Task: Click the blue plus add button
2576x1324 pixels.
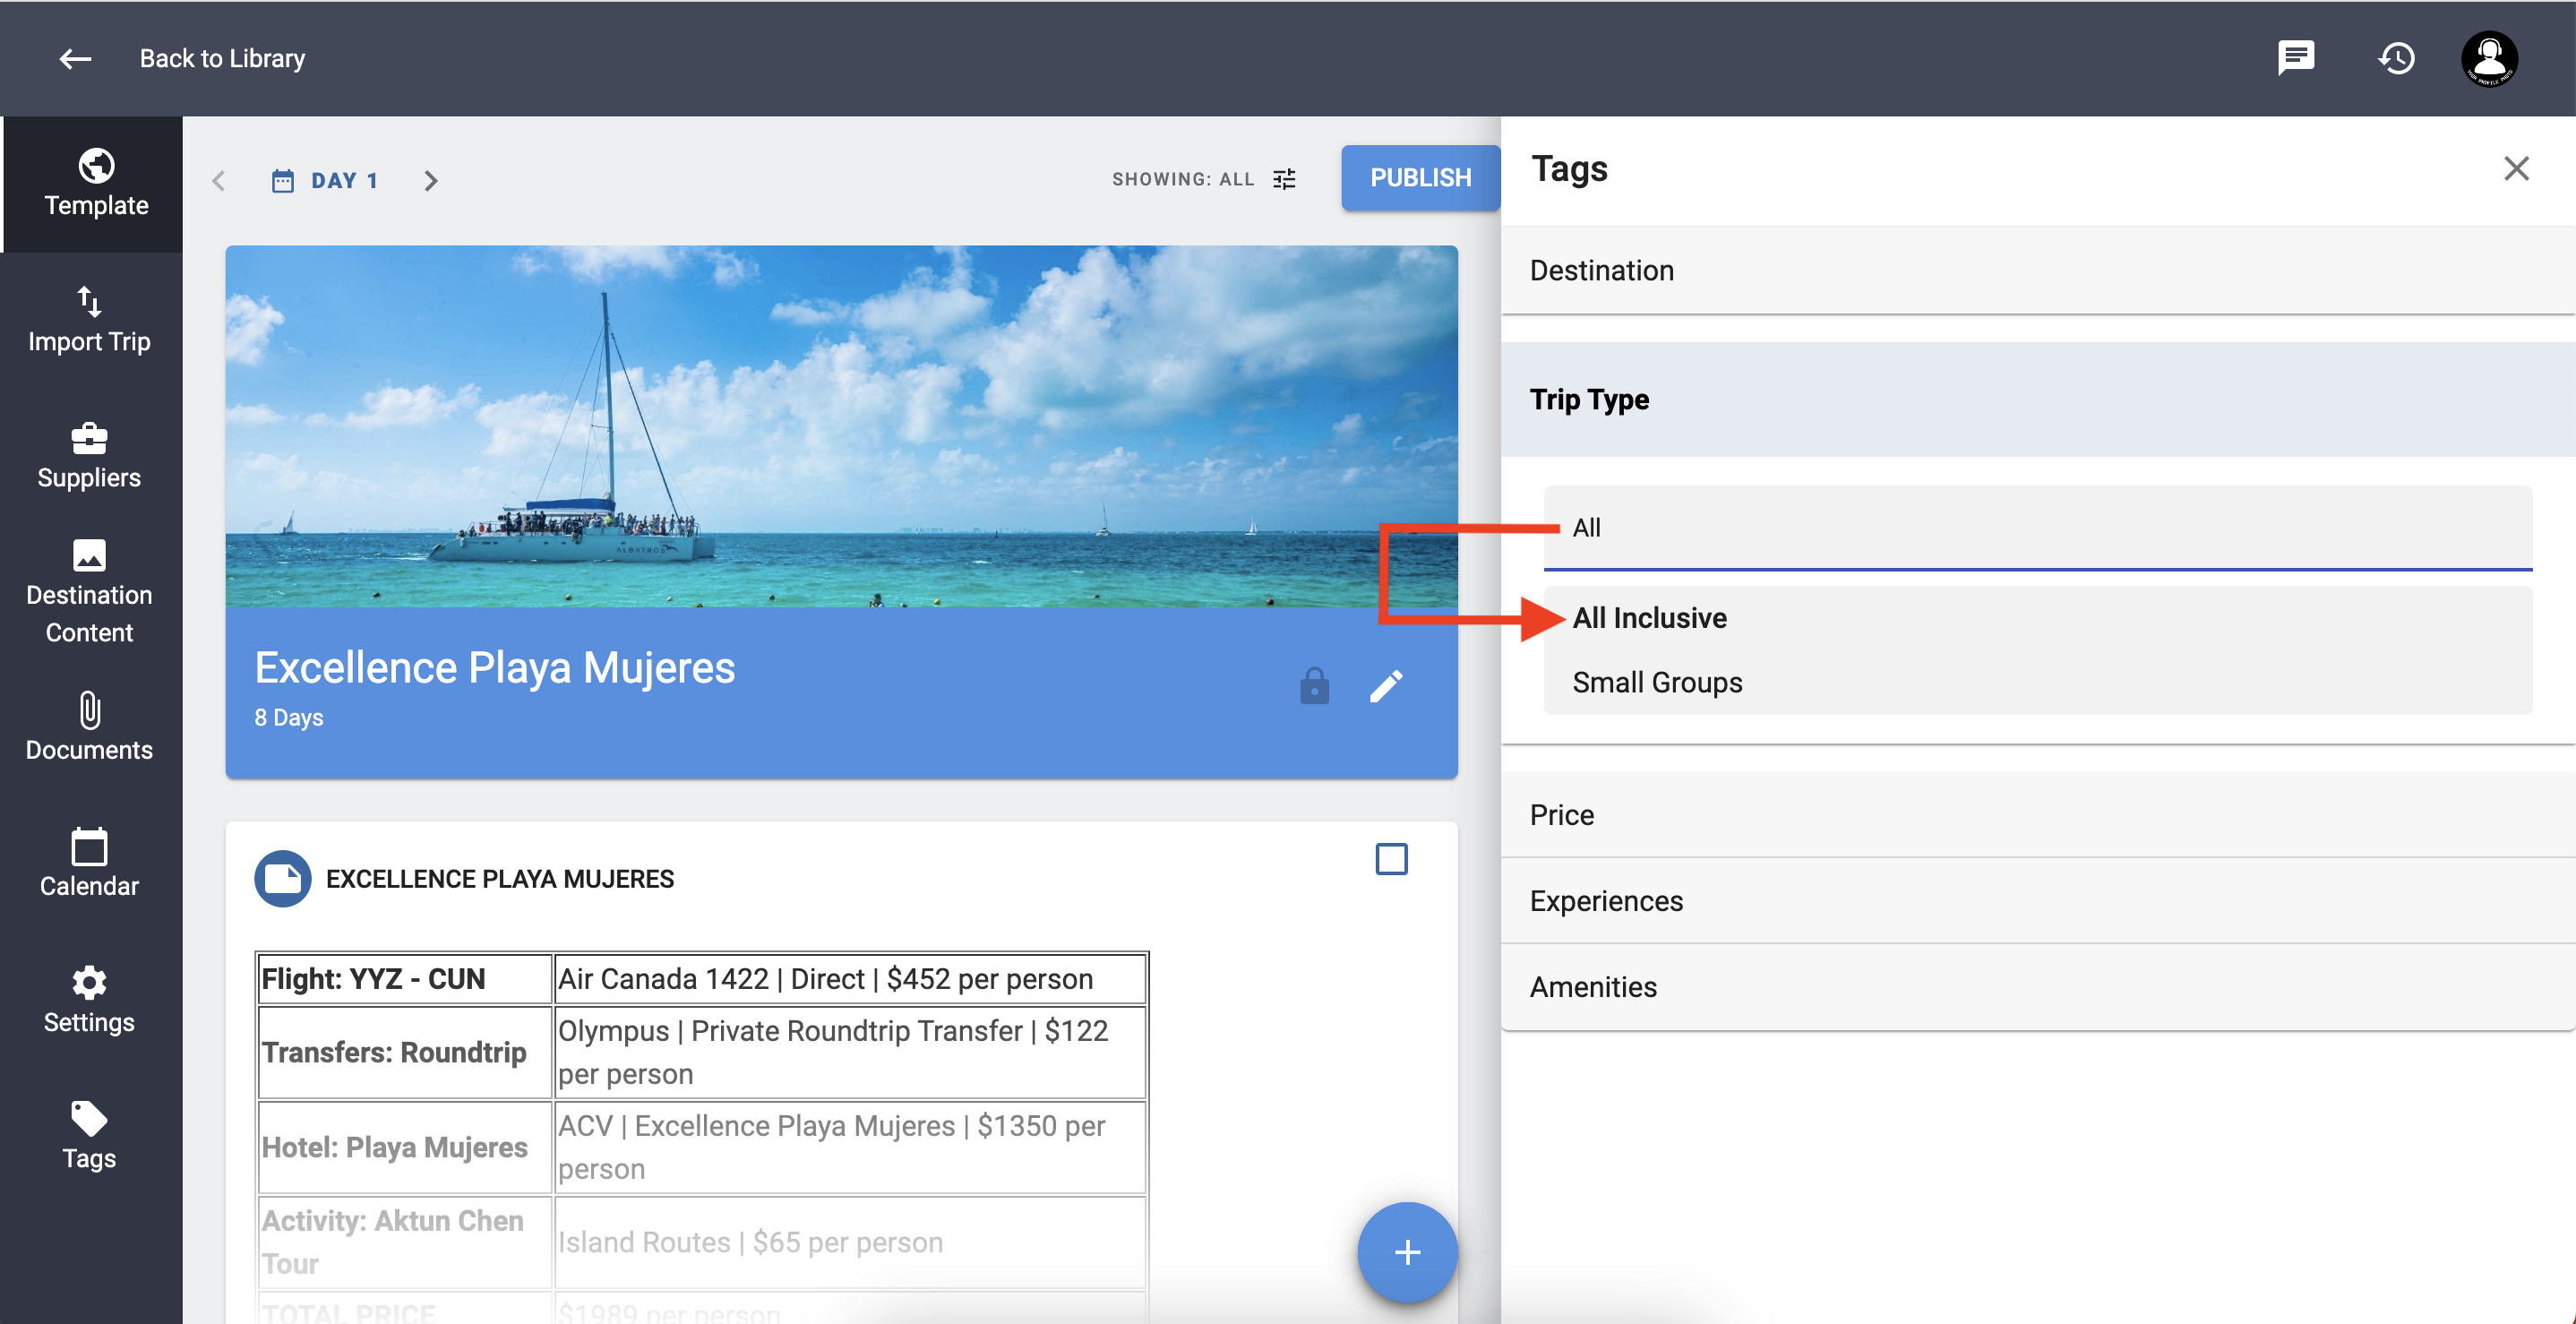Action: coord(1407,1252)
